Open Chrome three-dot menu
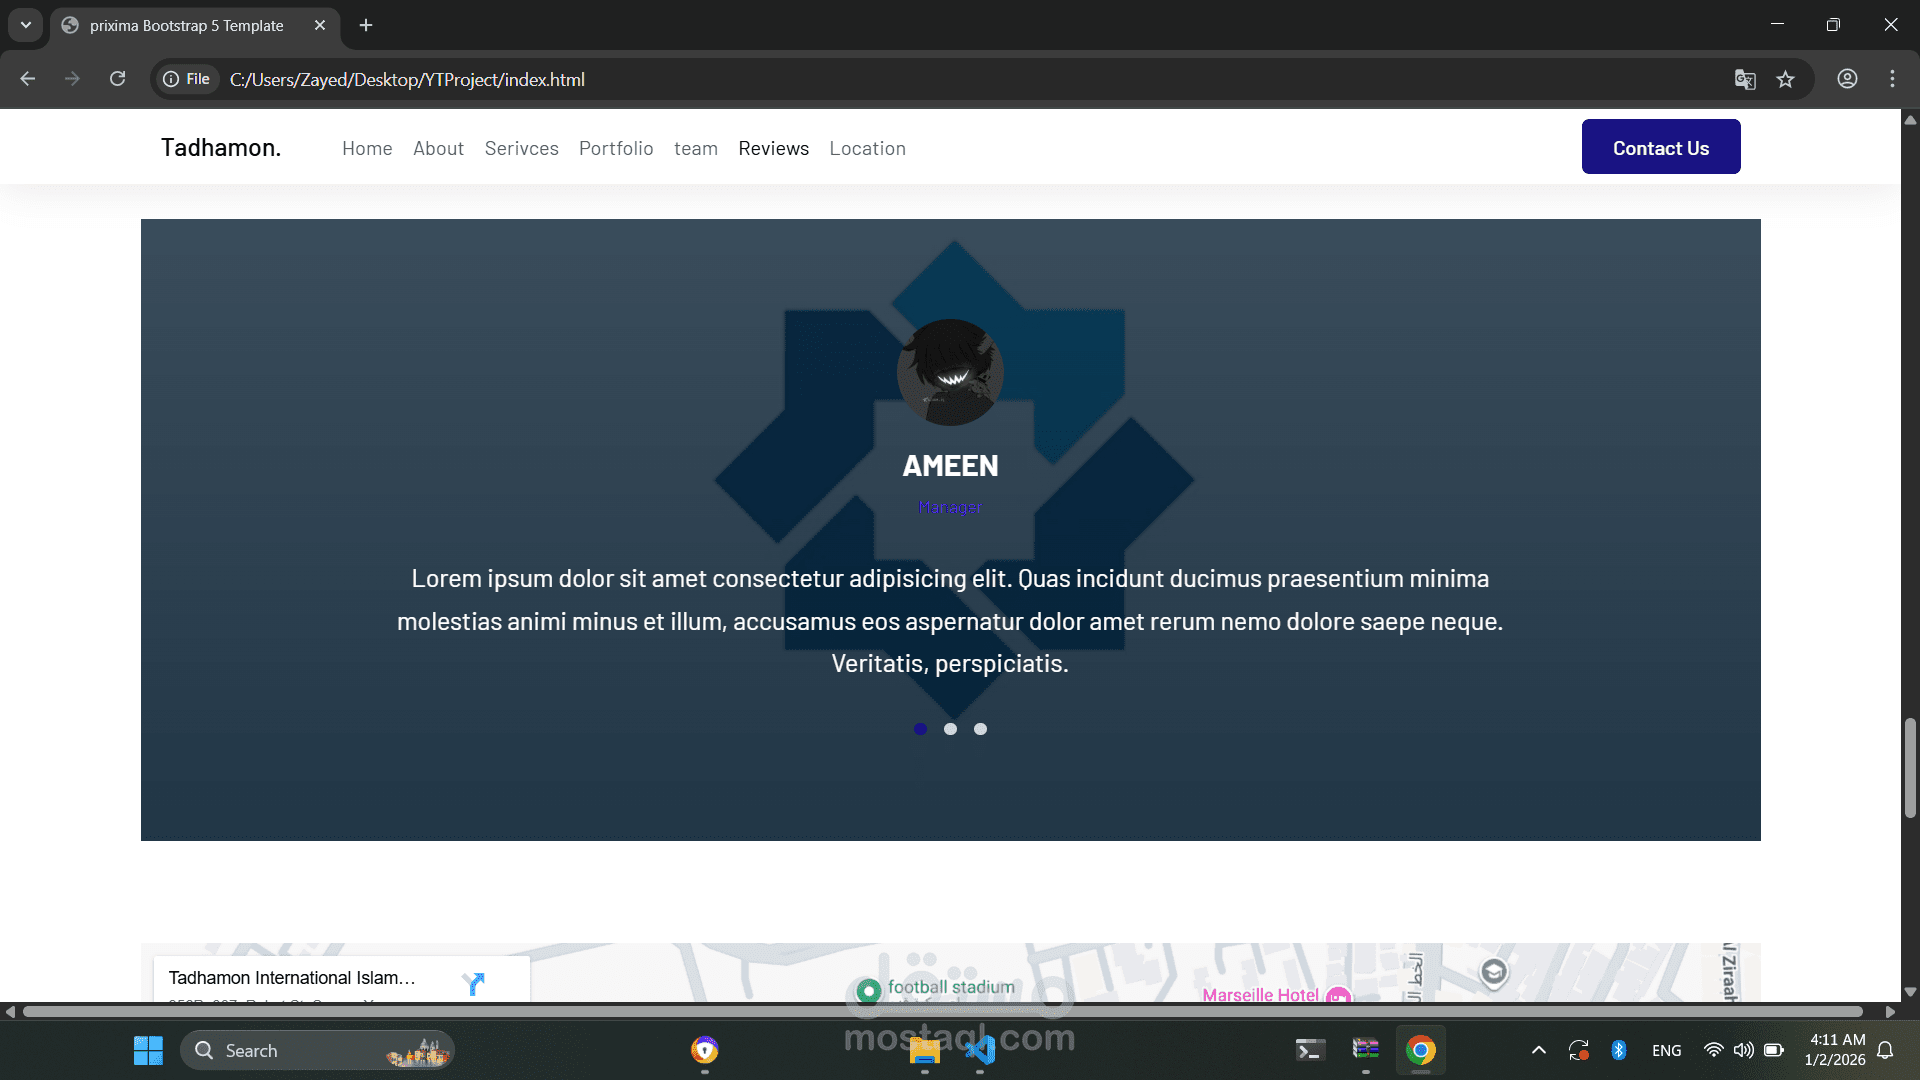This screenshot has width=1920, height=1080. [1892, 79]
